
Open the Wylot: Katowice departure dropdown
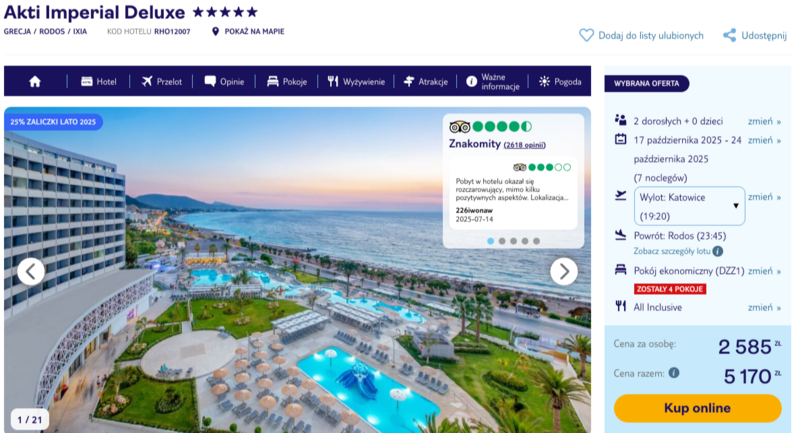689,206
